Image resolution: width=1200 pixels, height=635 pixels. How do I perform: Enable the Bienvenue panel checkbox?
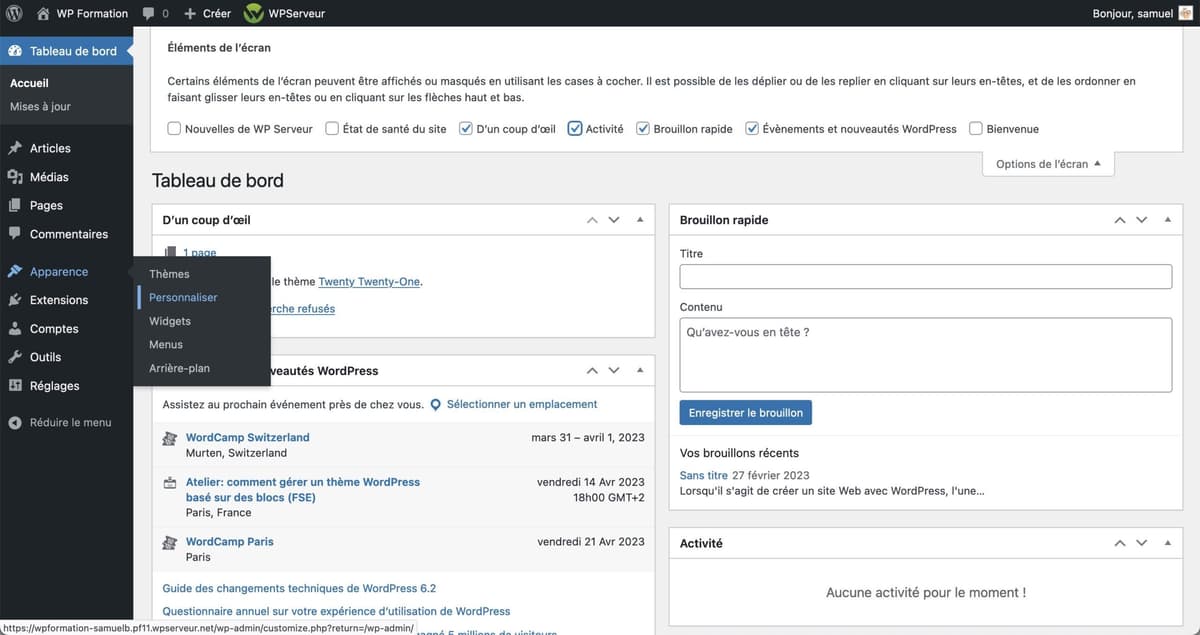[x=975, y=128]
